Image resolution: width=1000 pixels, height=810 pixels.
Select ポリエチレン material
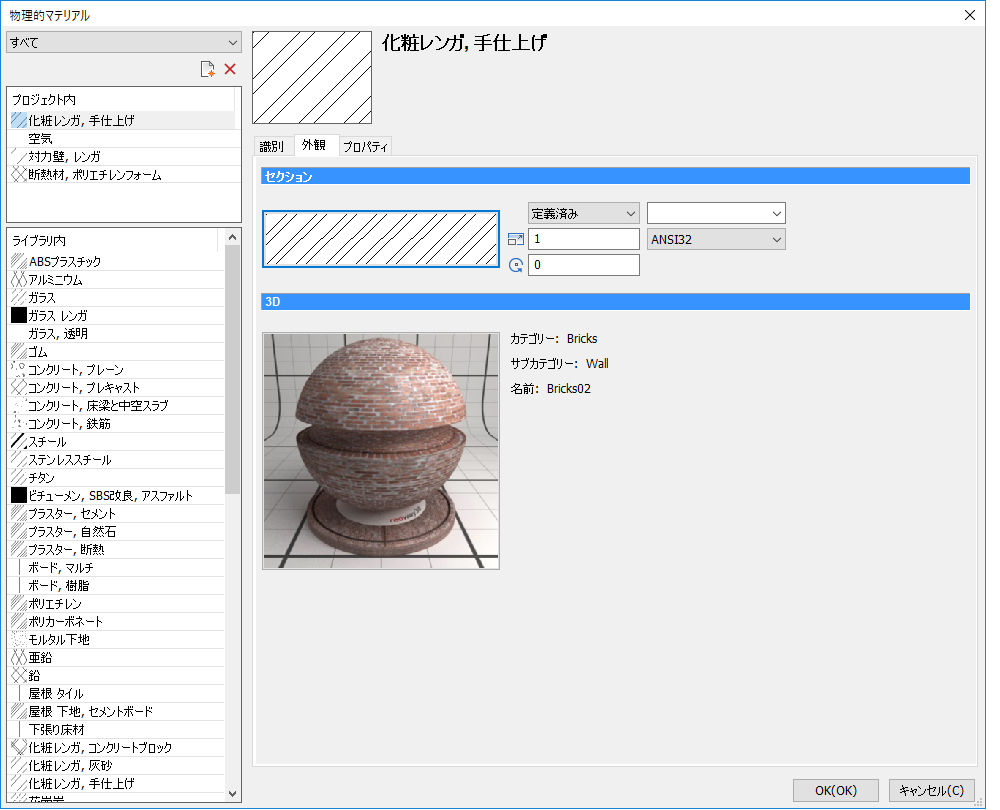pos(117,603)
